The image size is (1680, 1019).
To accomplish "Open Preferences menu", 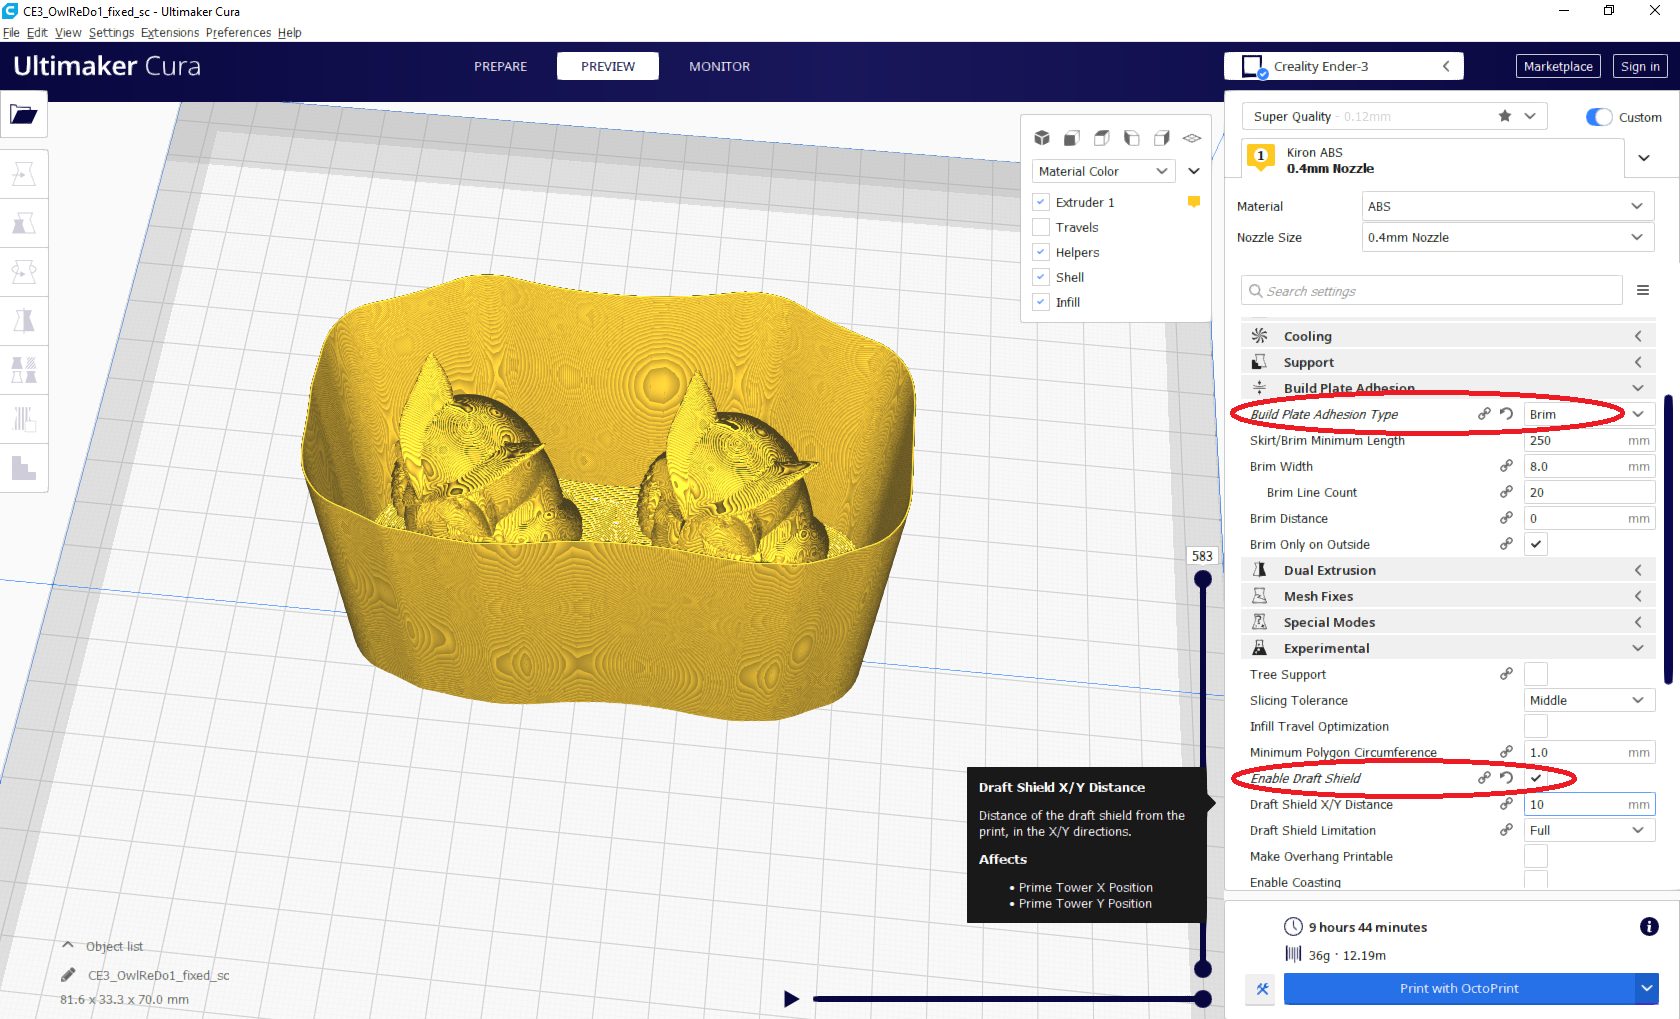I will coord(238,32).
